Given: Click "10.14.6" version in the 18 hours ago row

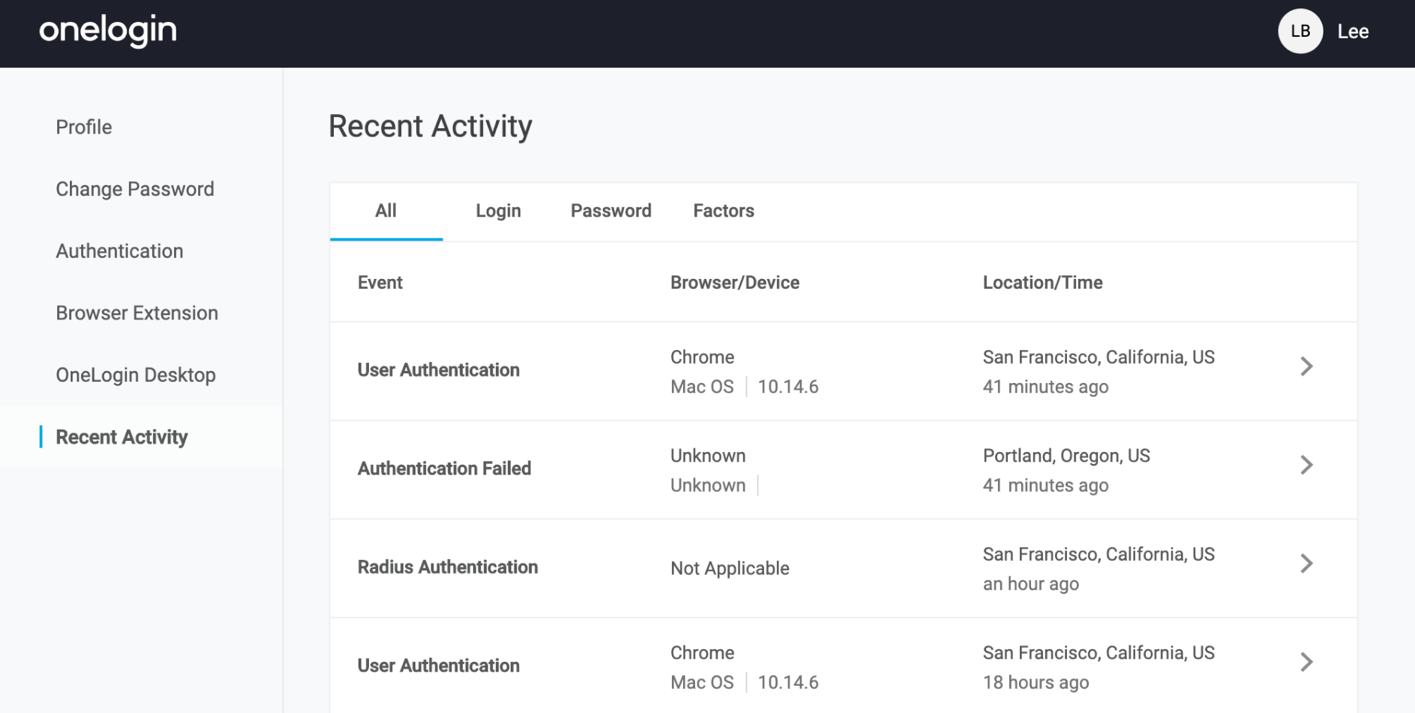Looking at the screenshot, I should pos(788,683).
